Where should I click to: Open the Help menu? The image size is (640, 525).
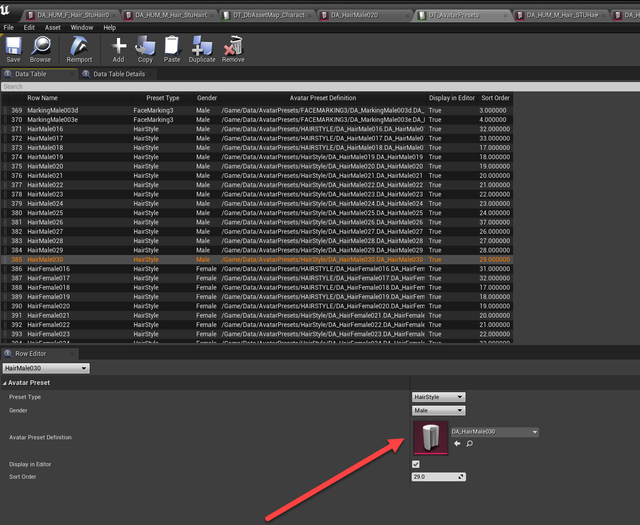(x=109, y=27)
